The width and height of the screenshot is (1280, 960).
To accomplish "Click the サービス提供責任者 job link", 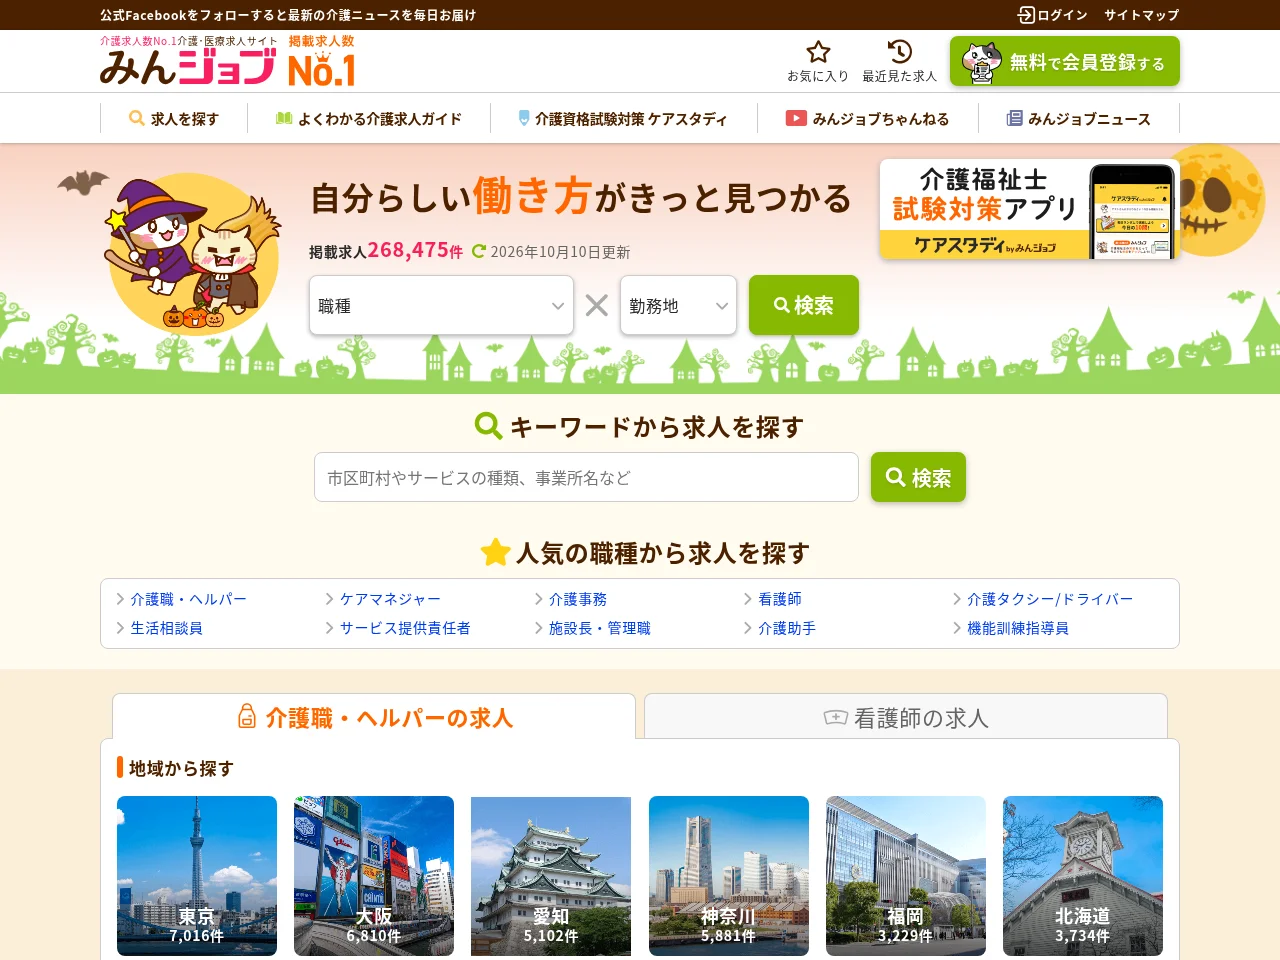I will (404, 628).
